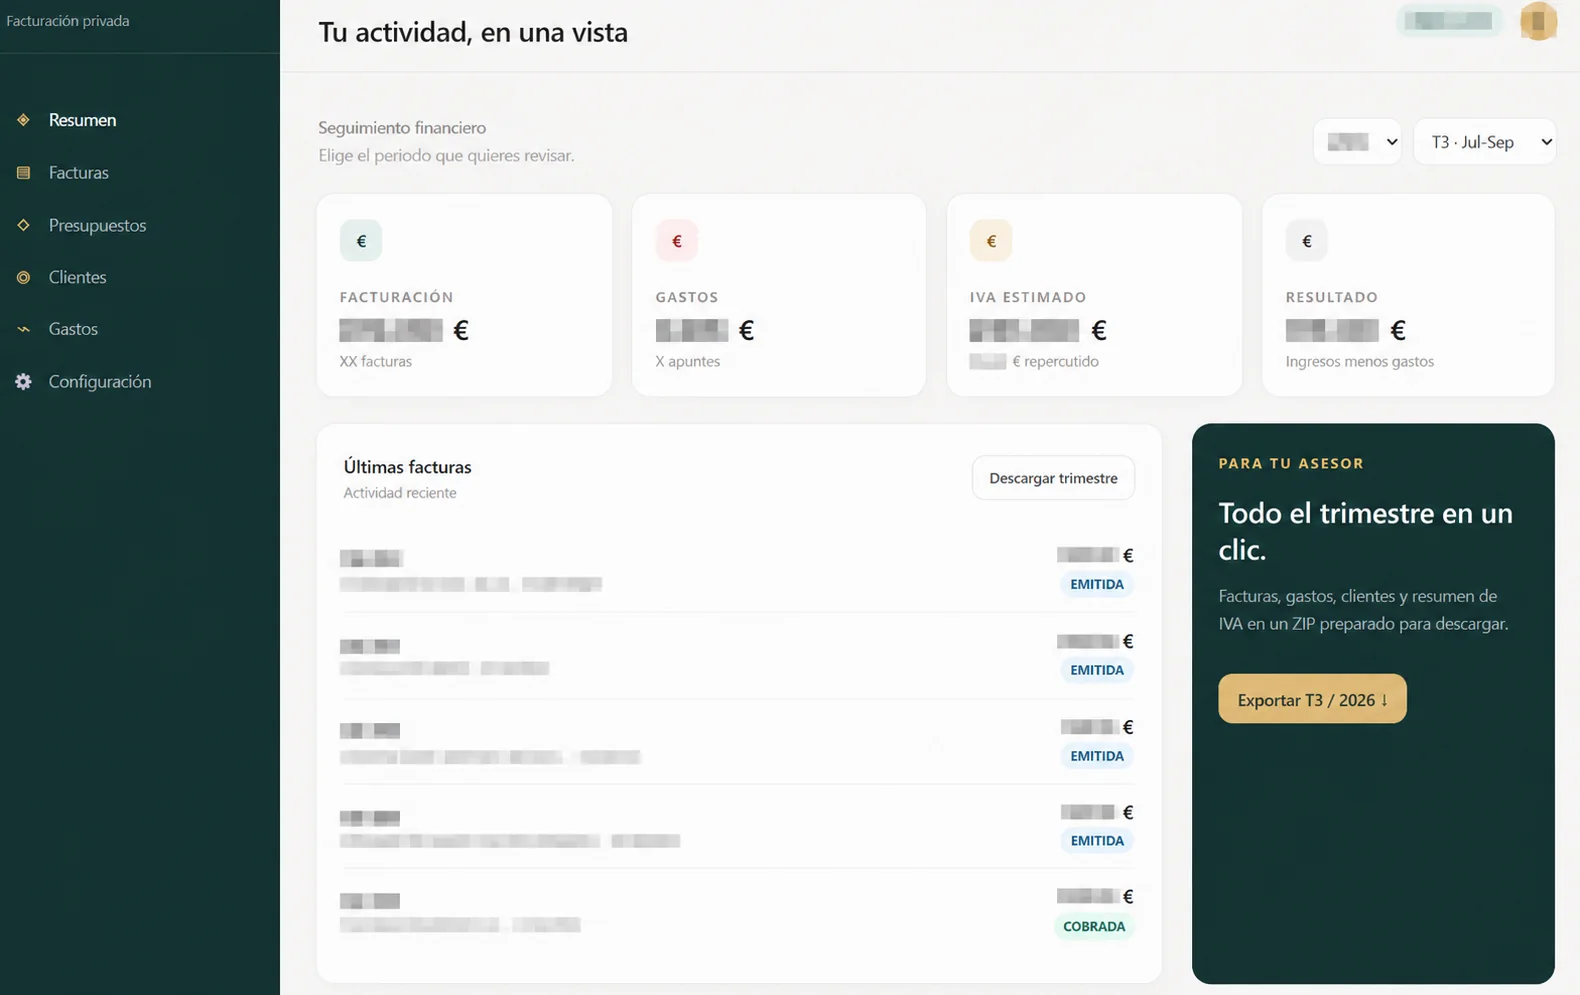Expand the year selector dropdown

tap(1357, 142)
